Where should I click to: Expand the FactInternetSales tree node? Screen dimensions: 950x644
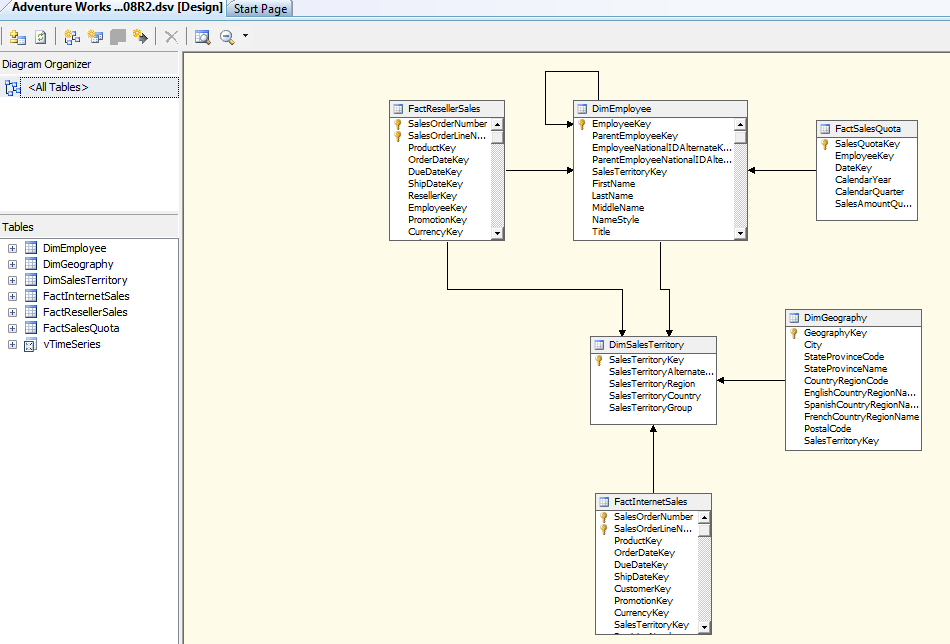[12, 296]
